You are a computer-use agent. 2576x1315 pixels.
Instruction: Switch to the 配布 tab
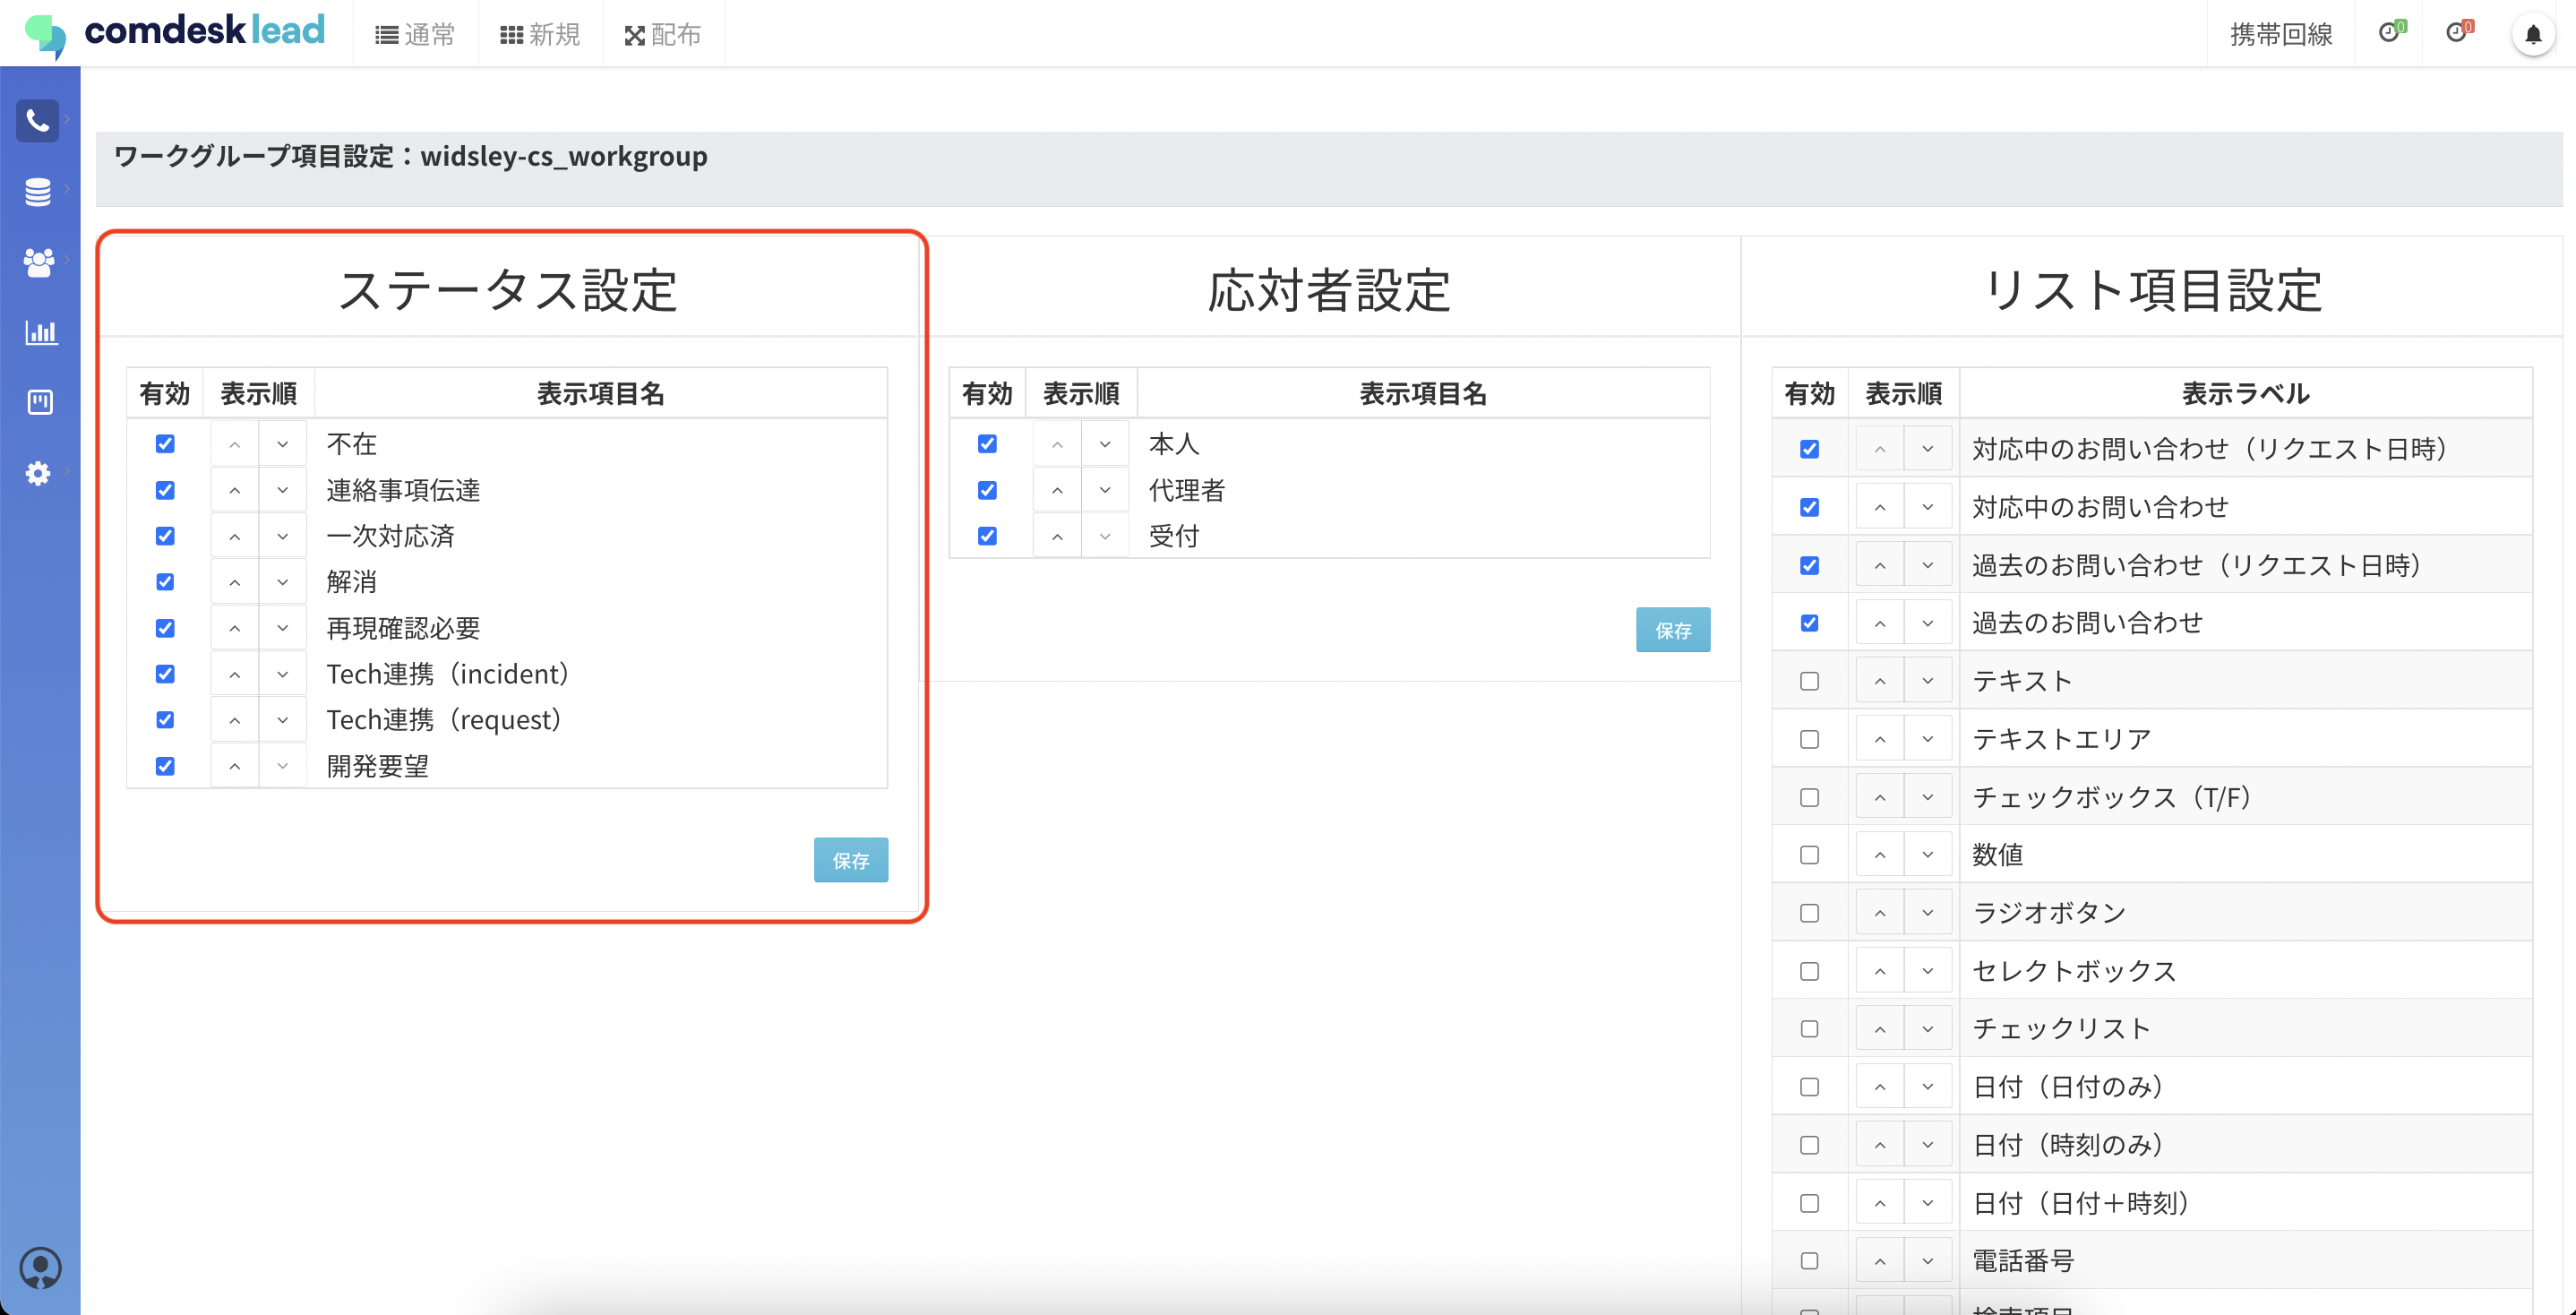(662, 35)
